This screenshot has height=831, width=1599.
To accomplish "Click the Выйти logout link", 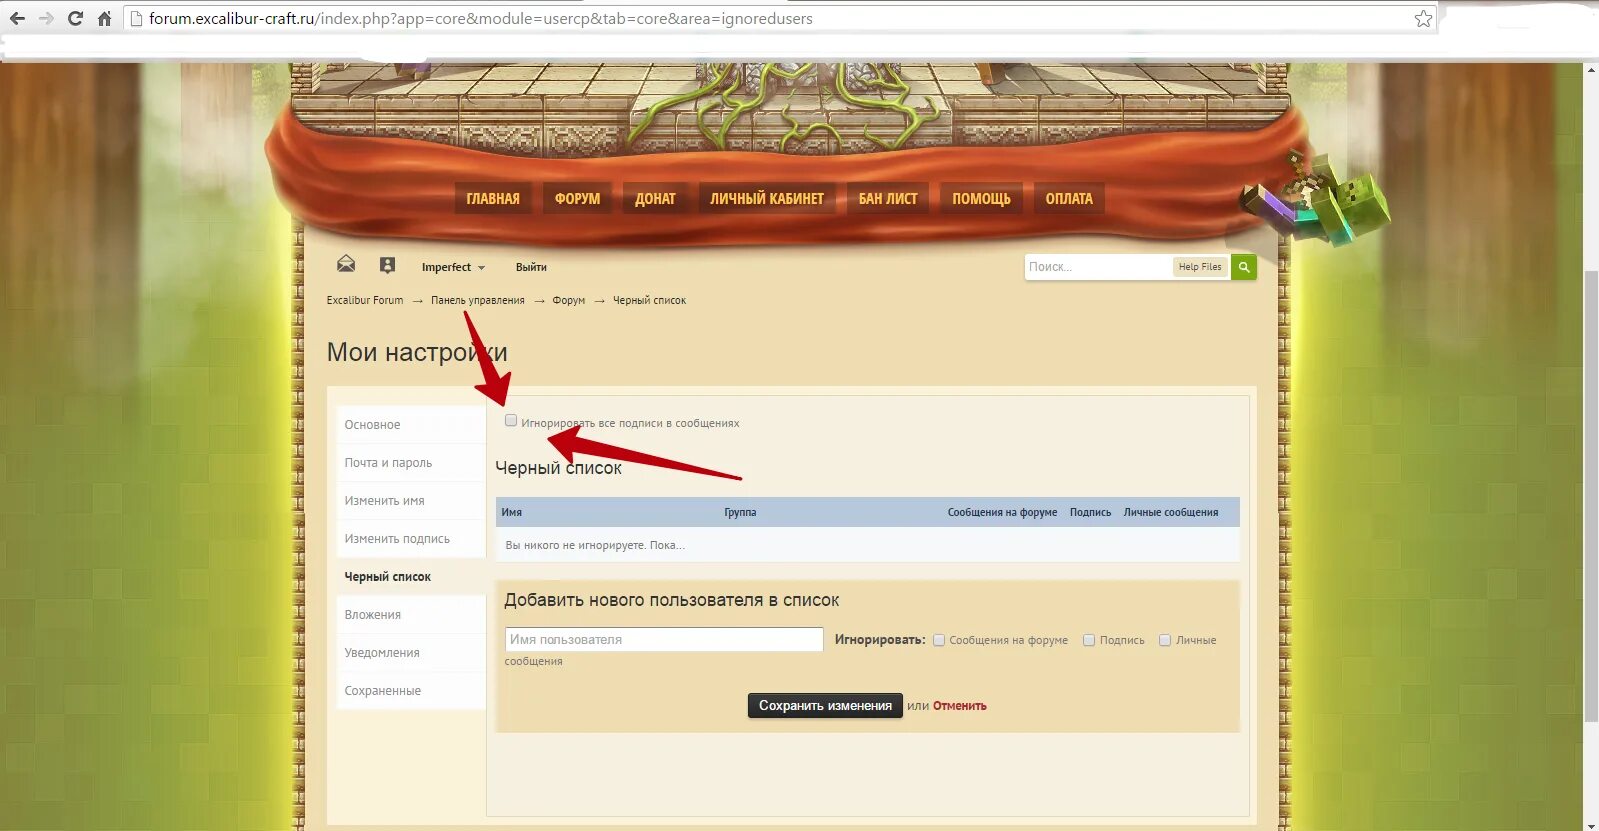I will 531,267.
